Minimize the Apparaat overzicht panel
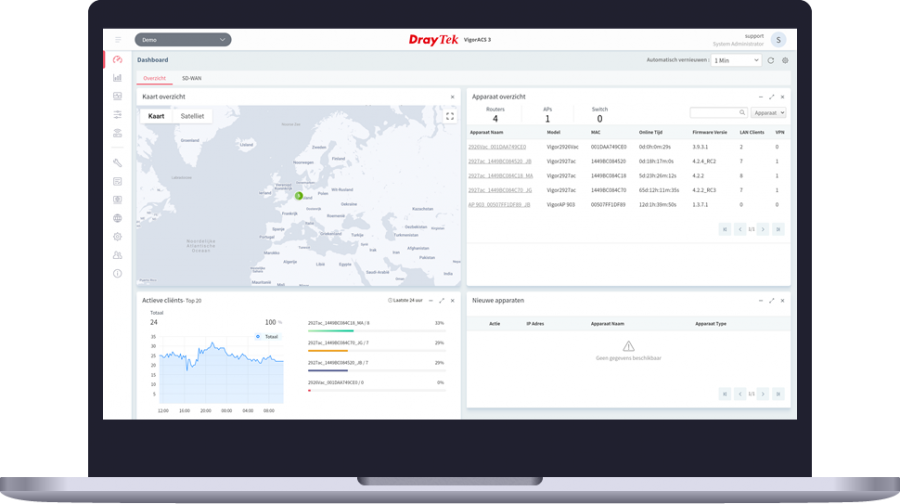The image size is (900, 504). 761,97
